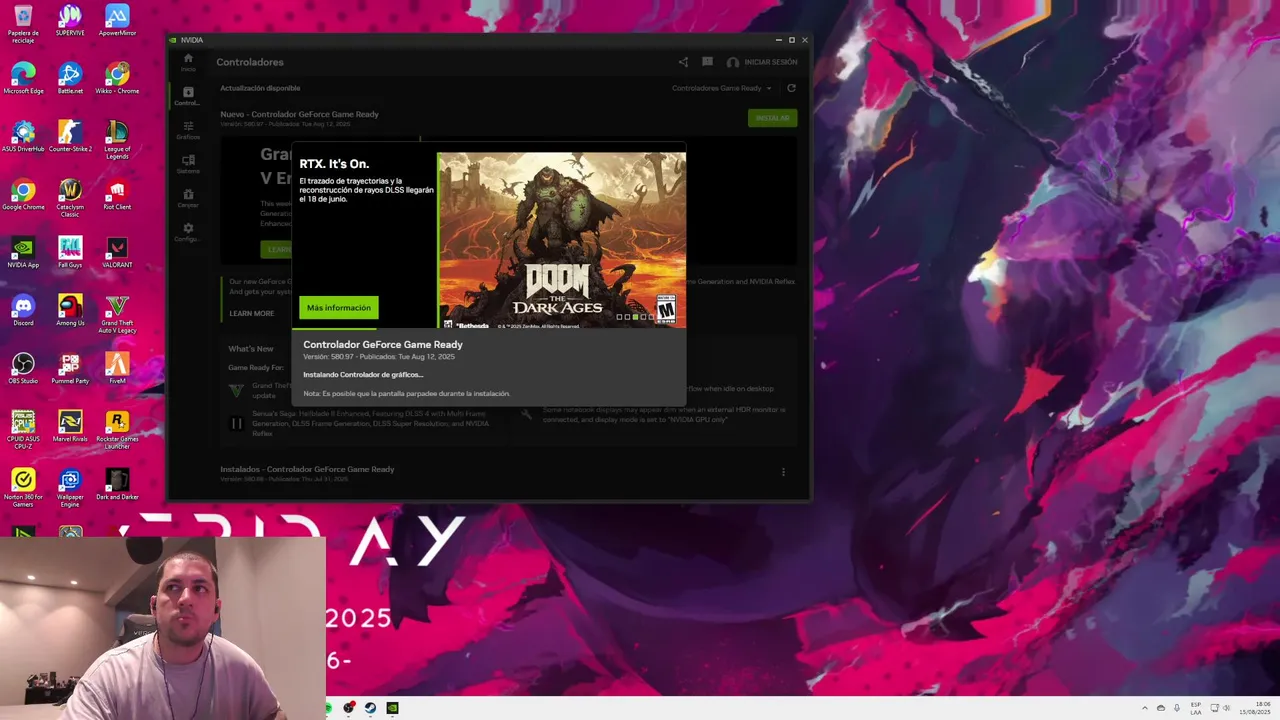Click the OBS-style icon with red badge in taskbar

click(348, 708)
